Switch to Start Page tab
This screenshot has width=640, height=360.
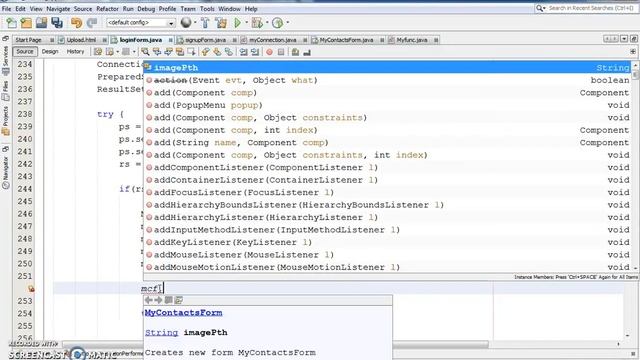coord(28,40)
